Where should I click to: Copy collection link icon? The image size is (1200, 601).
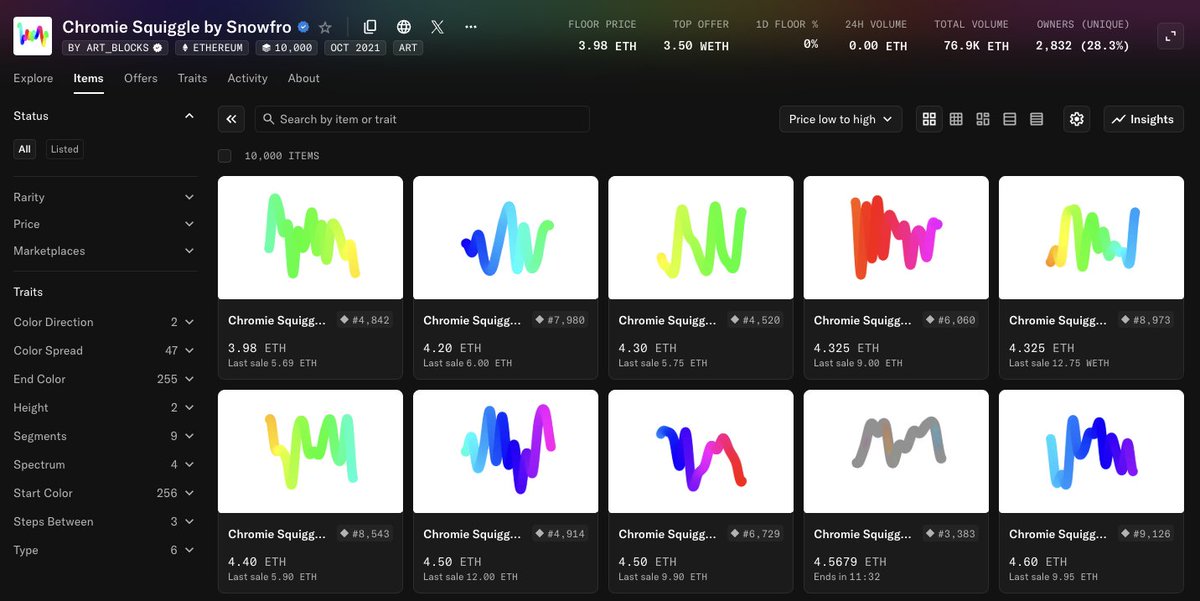370,27
